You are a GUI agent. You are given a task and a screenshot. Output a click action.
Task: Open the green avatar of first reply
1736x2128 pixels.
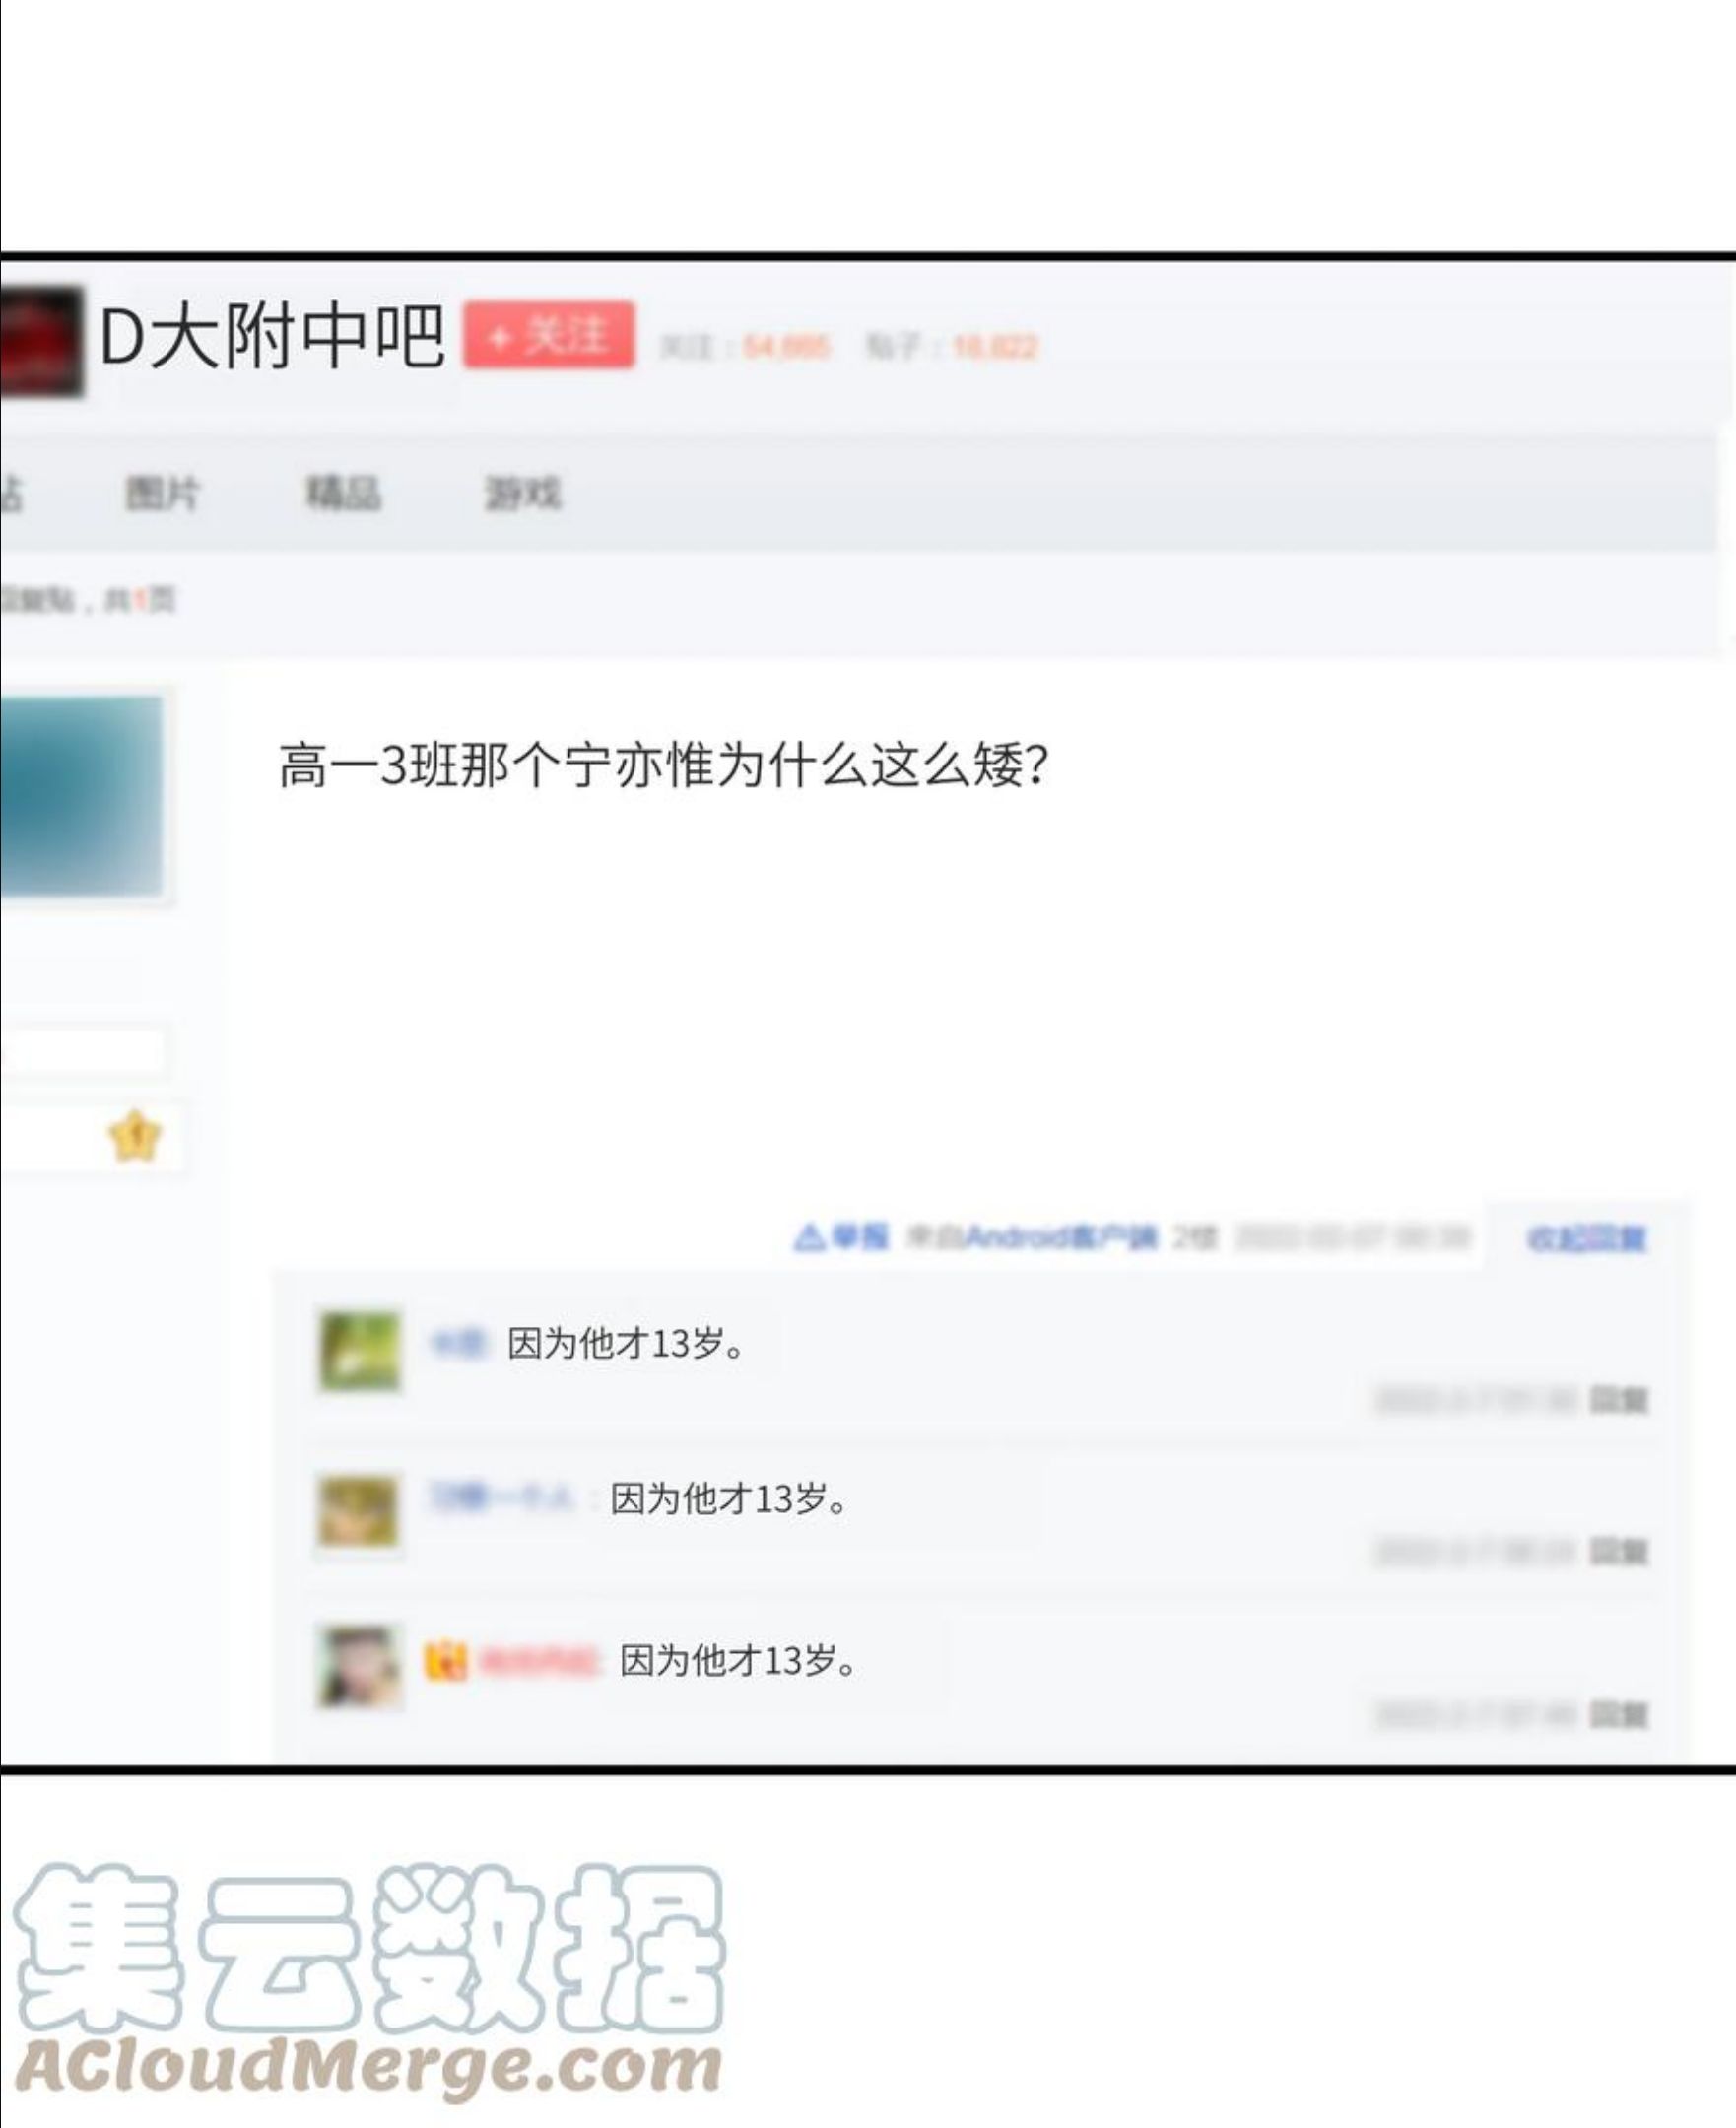point(360,1351)
